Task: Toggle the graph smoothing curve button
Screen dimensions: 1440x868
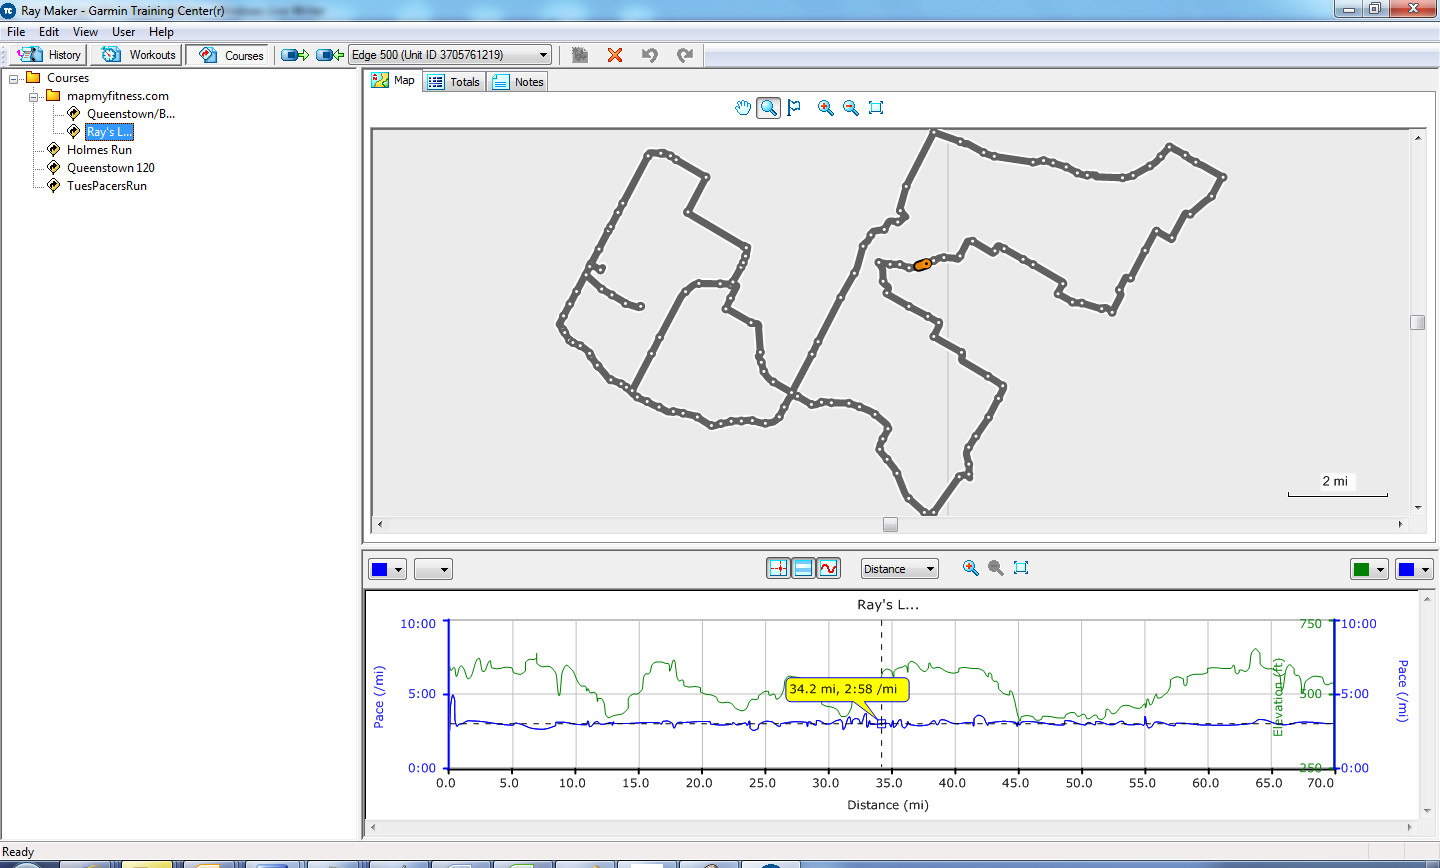Action: click(828, 568)
